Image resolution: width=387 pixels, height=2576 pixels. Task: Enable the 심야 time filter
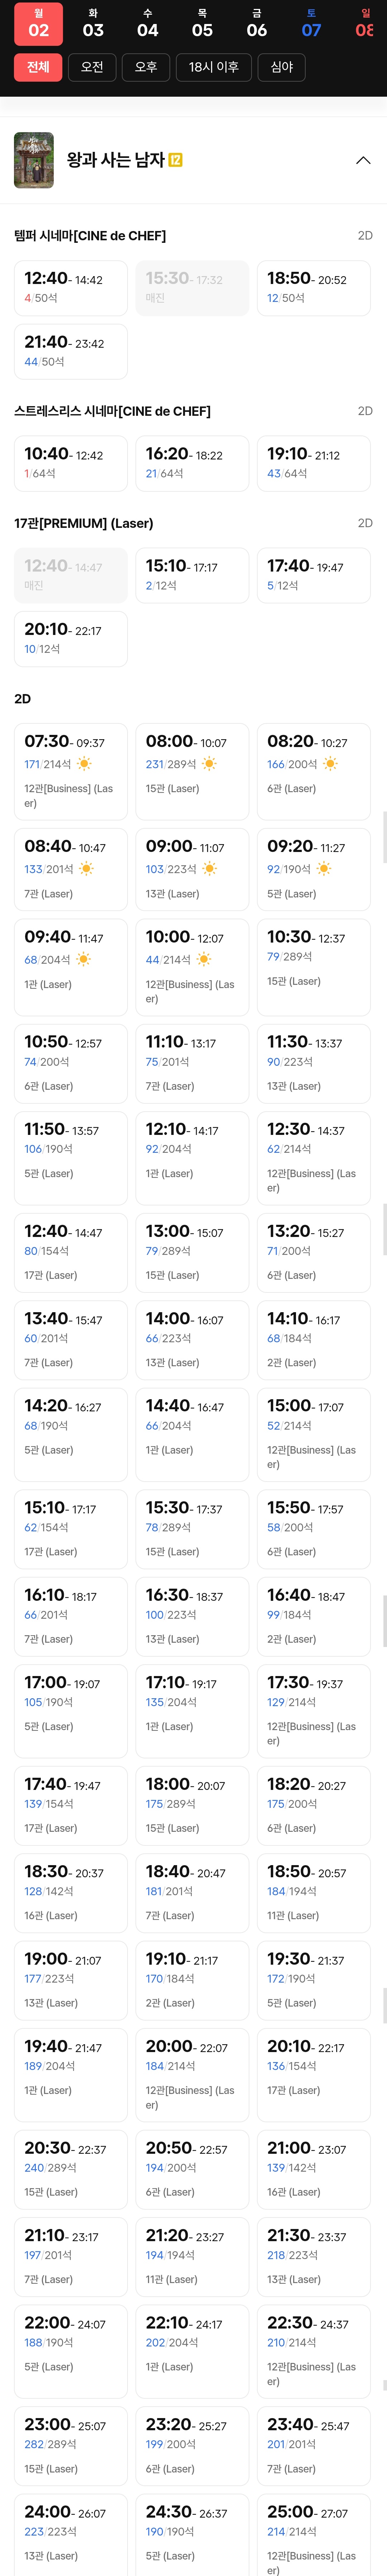282,67
